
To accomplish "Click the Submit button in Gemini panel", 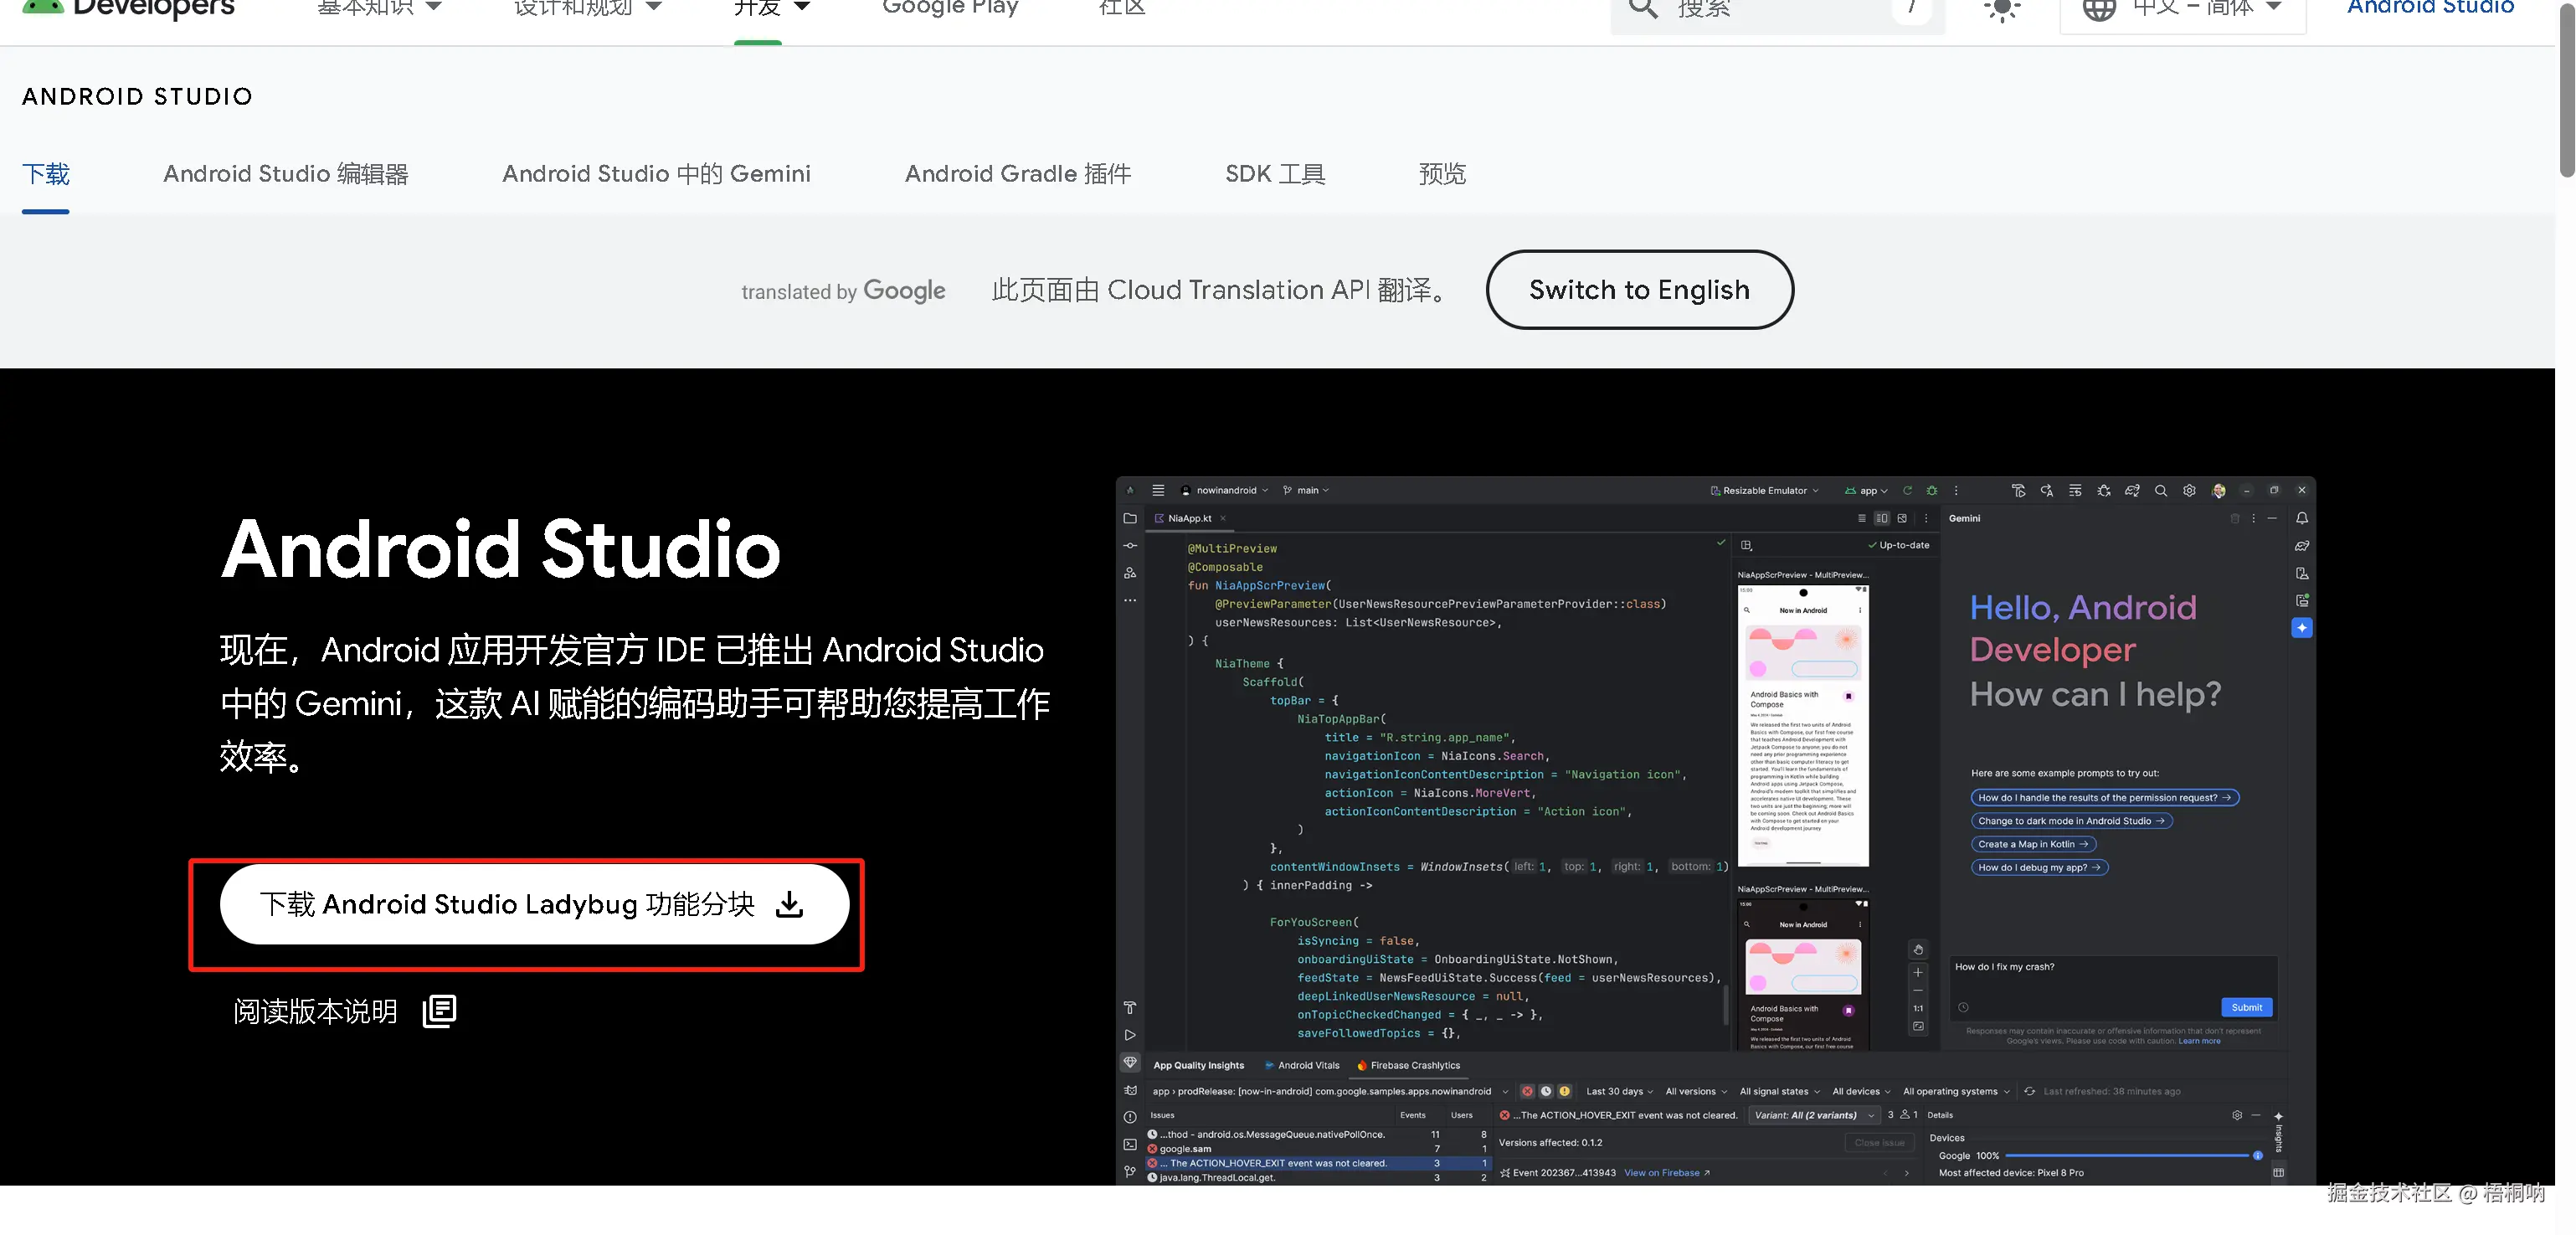I will (2246, 1007).
